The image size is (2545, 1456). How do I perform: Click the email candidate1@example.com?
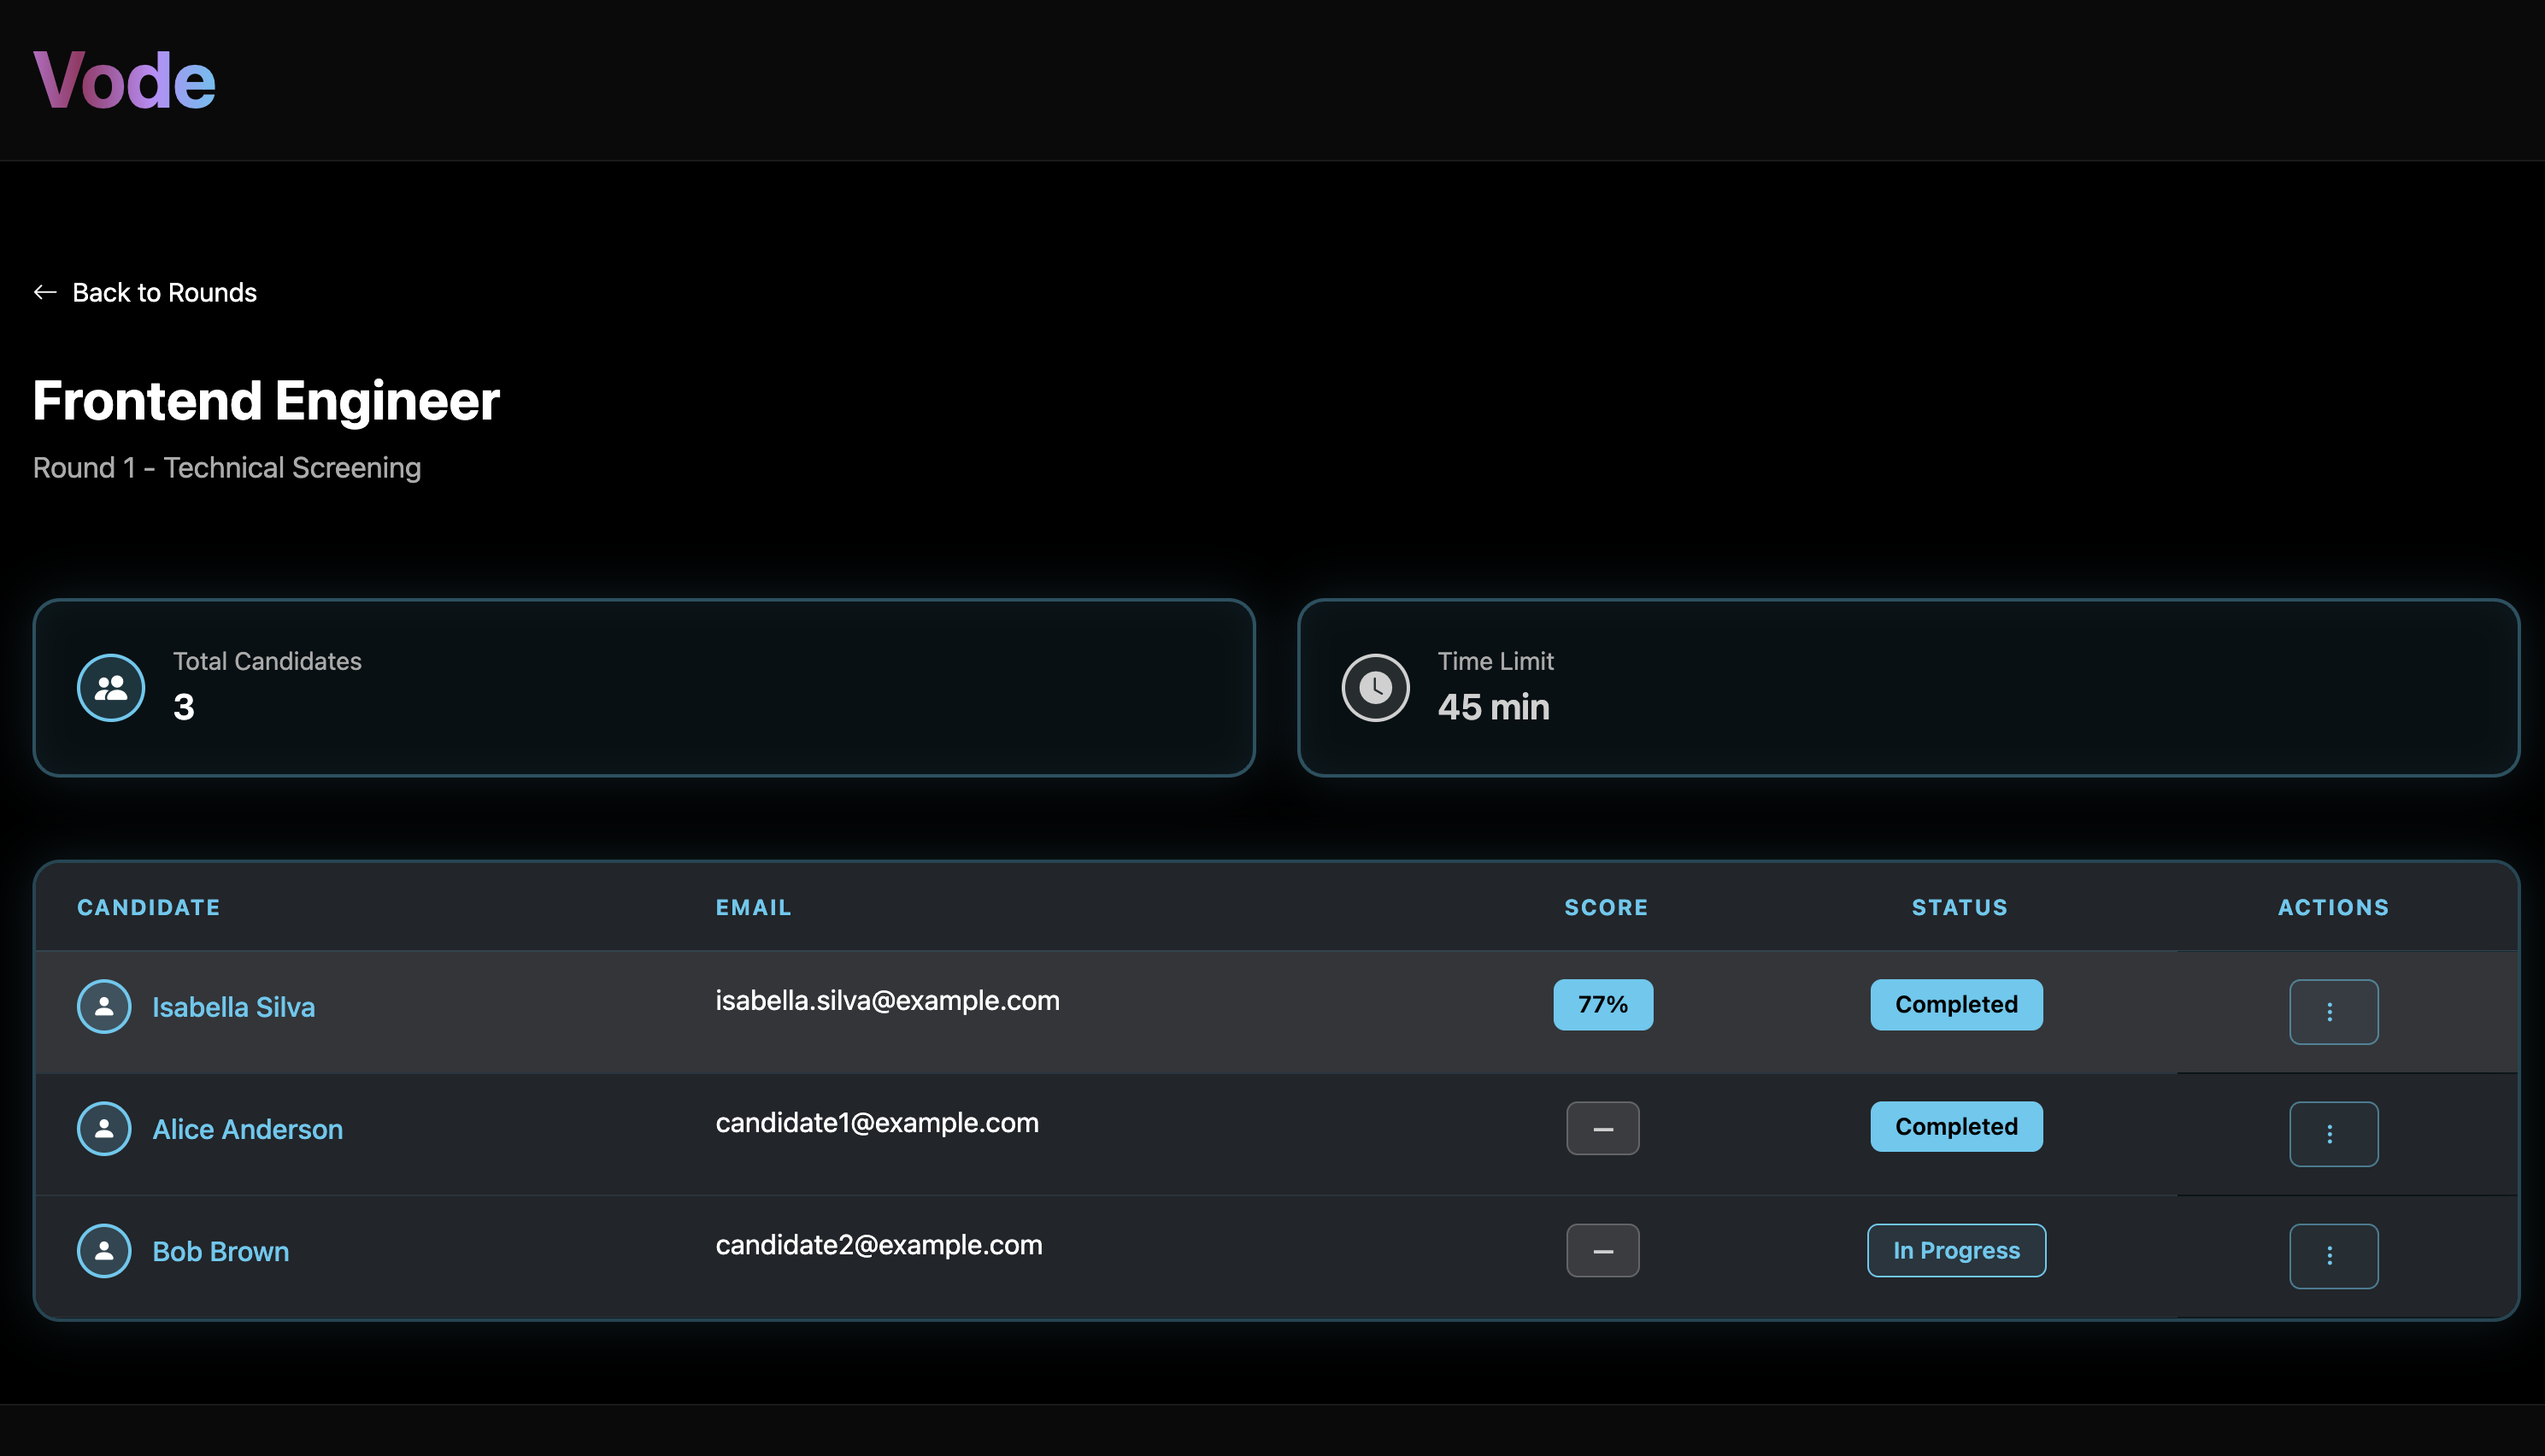click(877, 1123)
